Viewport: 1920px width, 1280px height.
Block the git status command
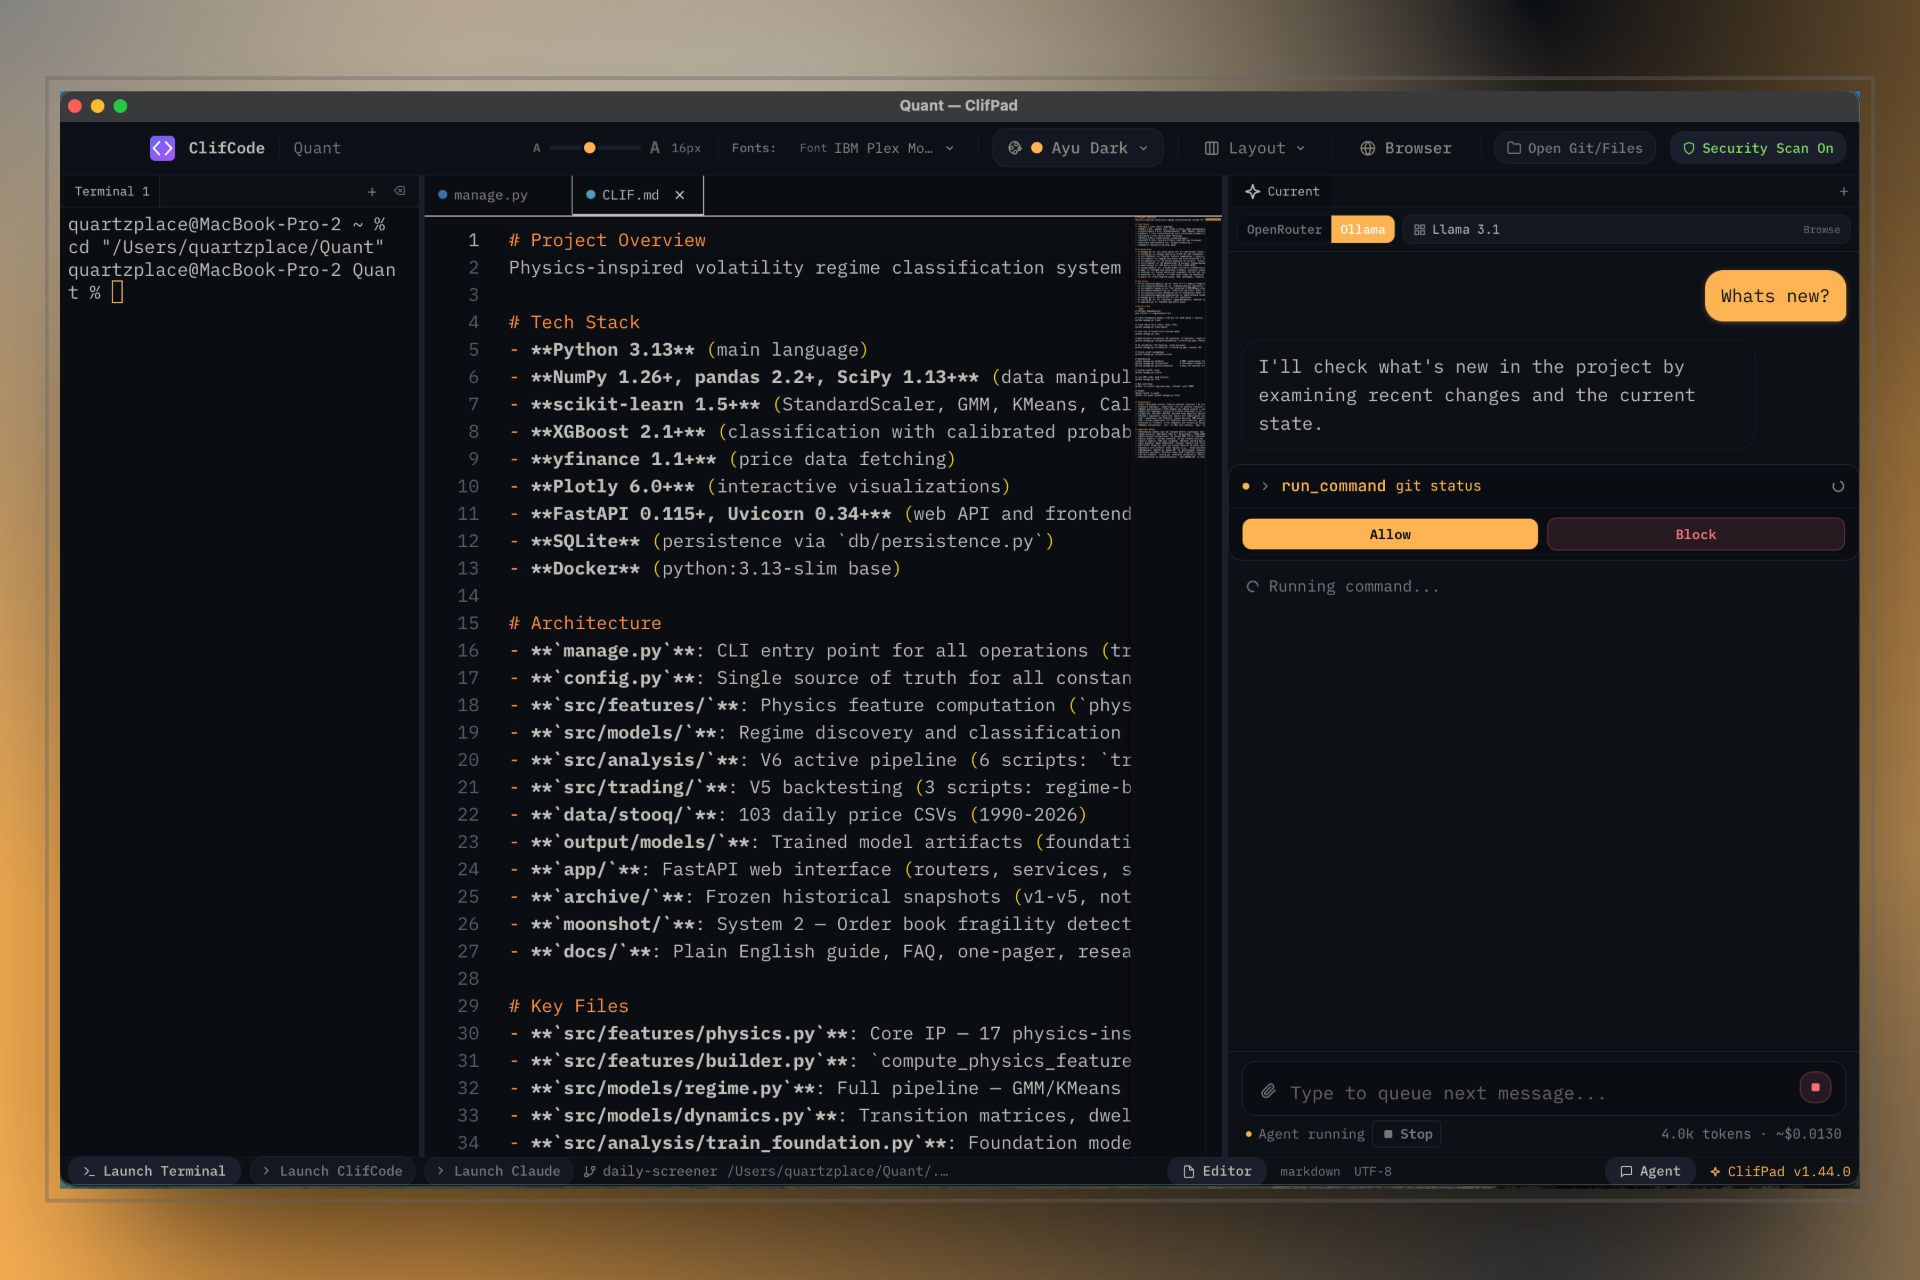(1696, 534)
